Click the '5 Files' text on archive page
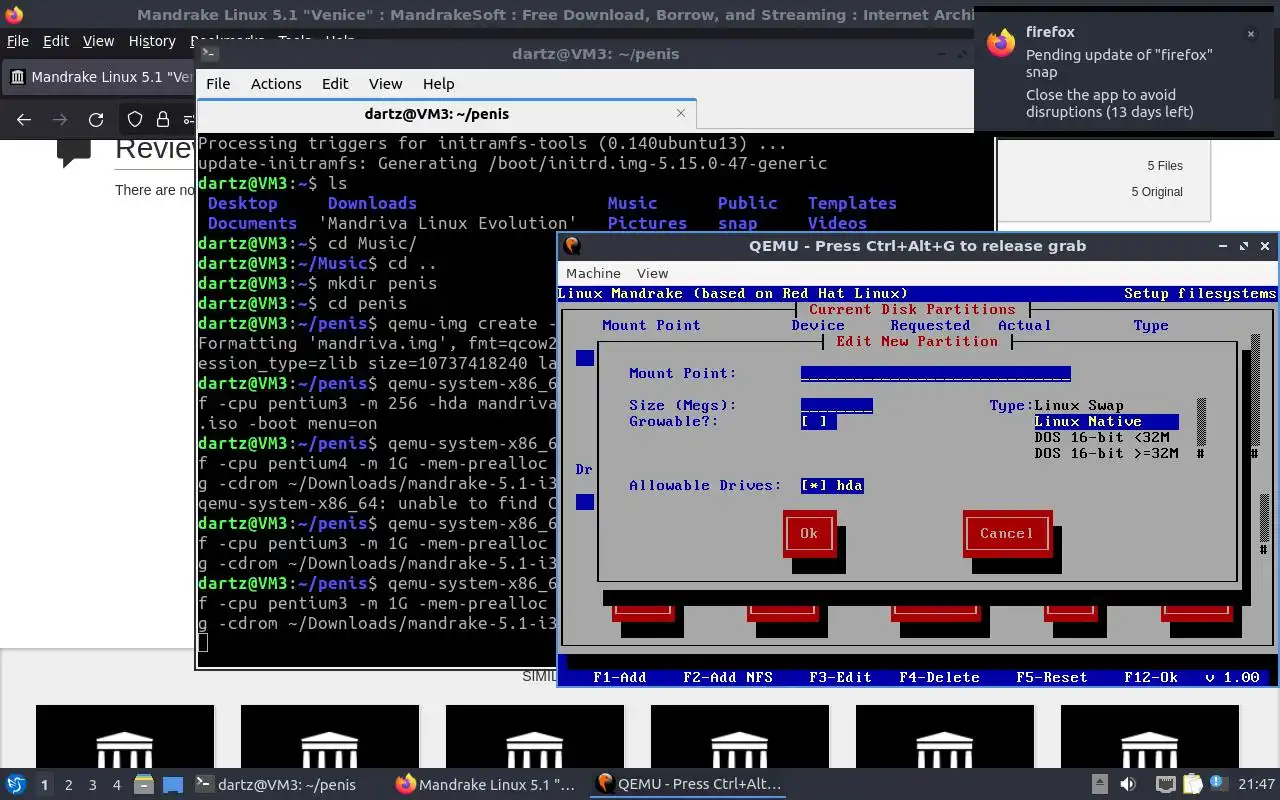This screenshot has height=800, width=1280. pyautogui.click(x=1165, y=166)
